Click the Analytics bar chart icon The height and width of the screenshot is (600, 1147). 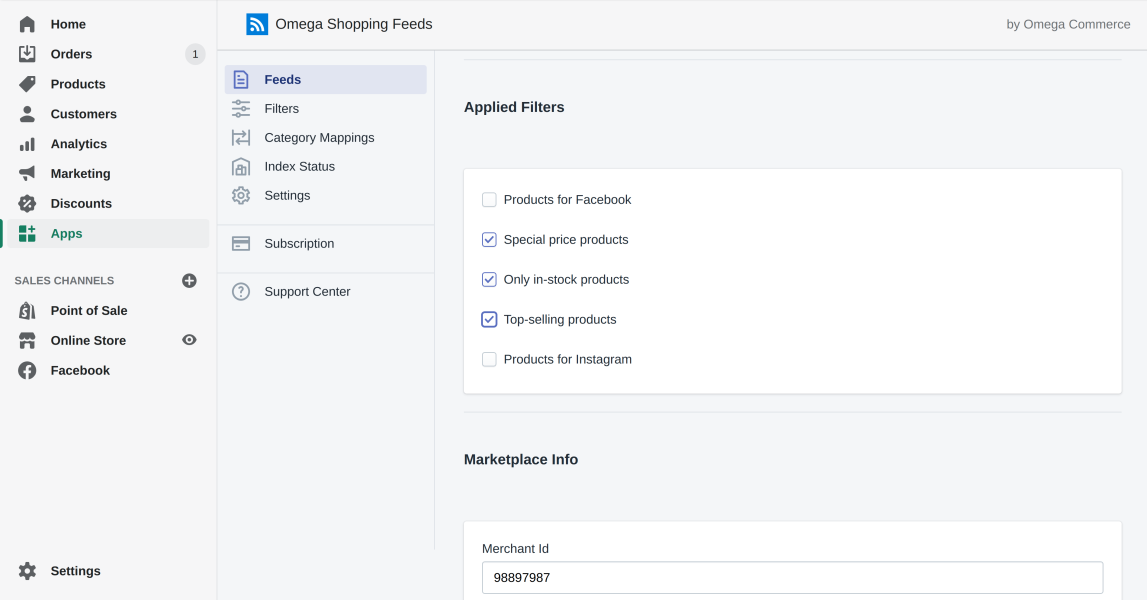pos(27,144)
